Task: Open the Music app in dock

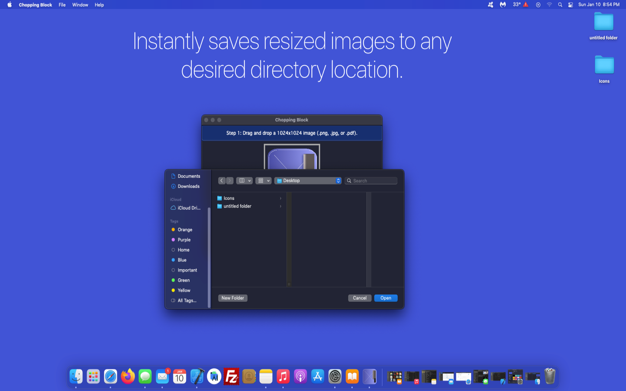Action: pos(283,376)
